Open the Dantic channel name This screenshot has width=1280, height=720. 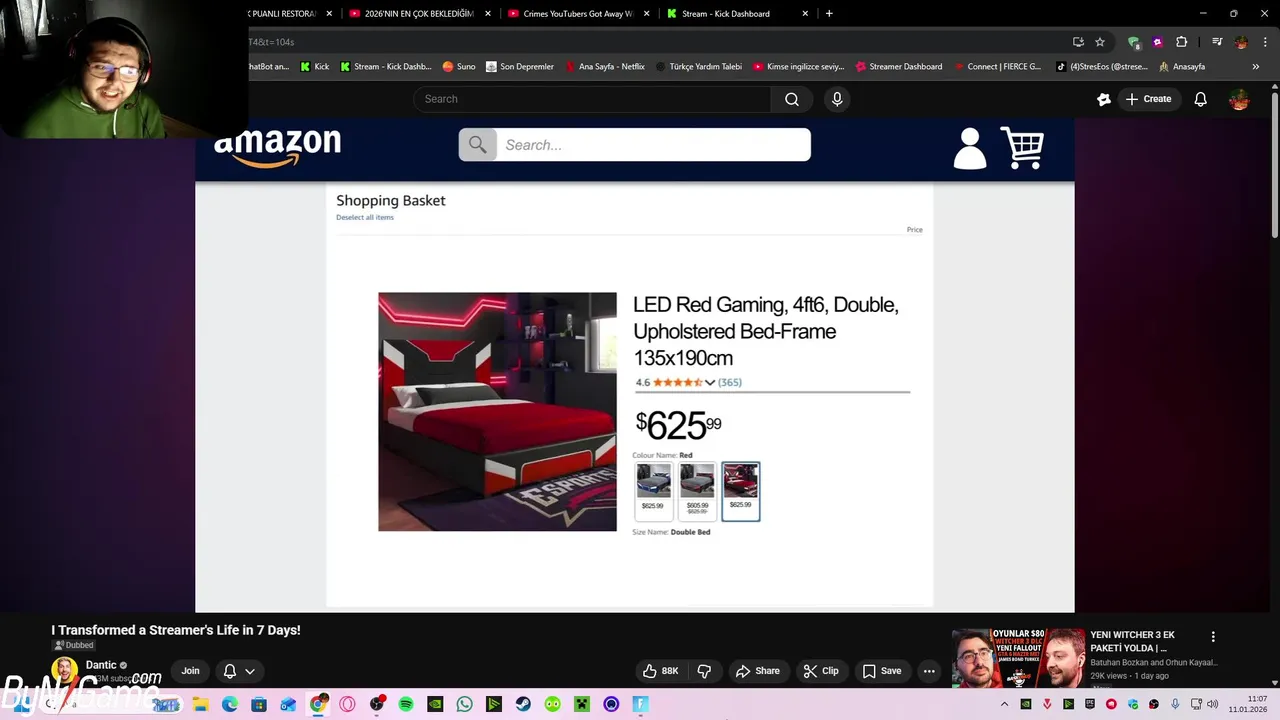[x=101, y=665]
